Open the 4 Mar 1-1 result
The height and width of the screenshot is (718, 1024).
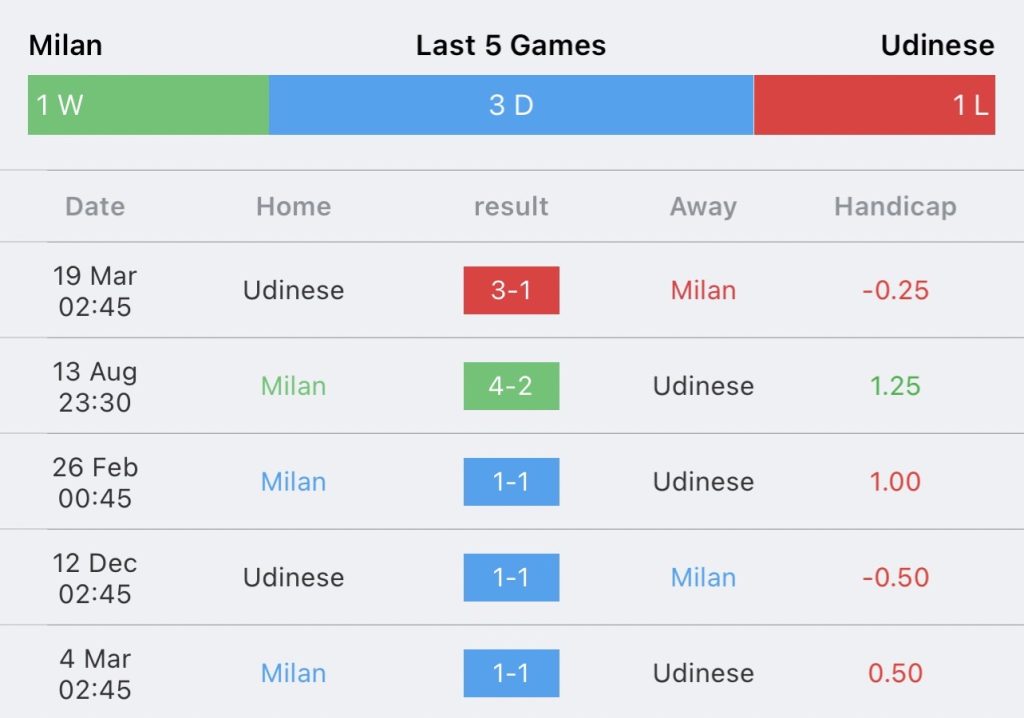(511, 673)
